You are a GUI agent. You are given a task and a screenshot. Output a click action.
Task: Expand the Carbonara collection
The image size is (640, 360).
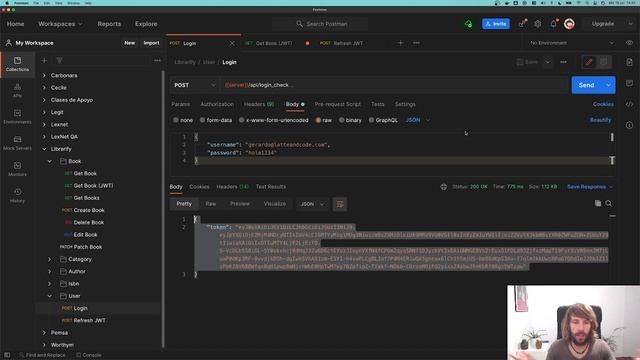click(44, 76)
